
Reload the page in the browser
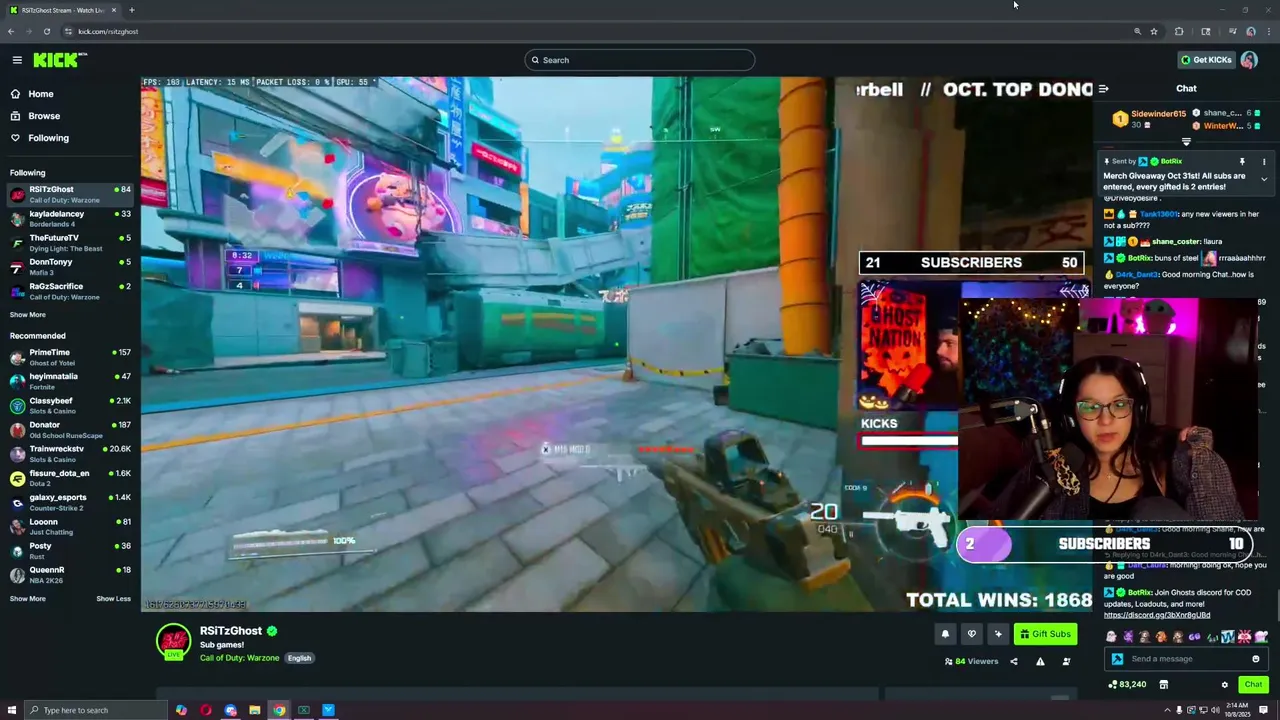click(x=46, y=31)
